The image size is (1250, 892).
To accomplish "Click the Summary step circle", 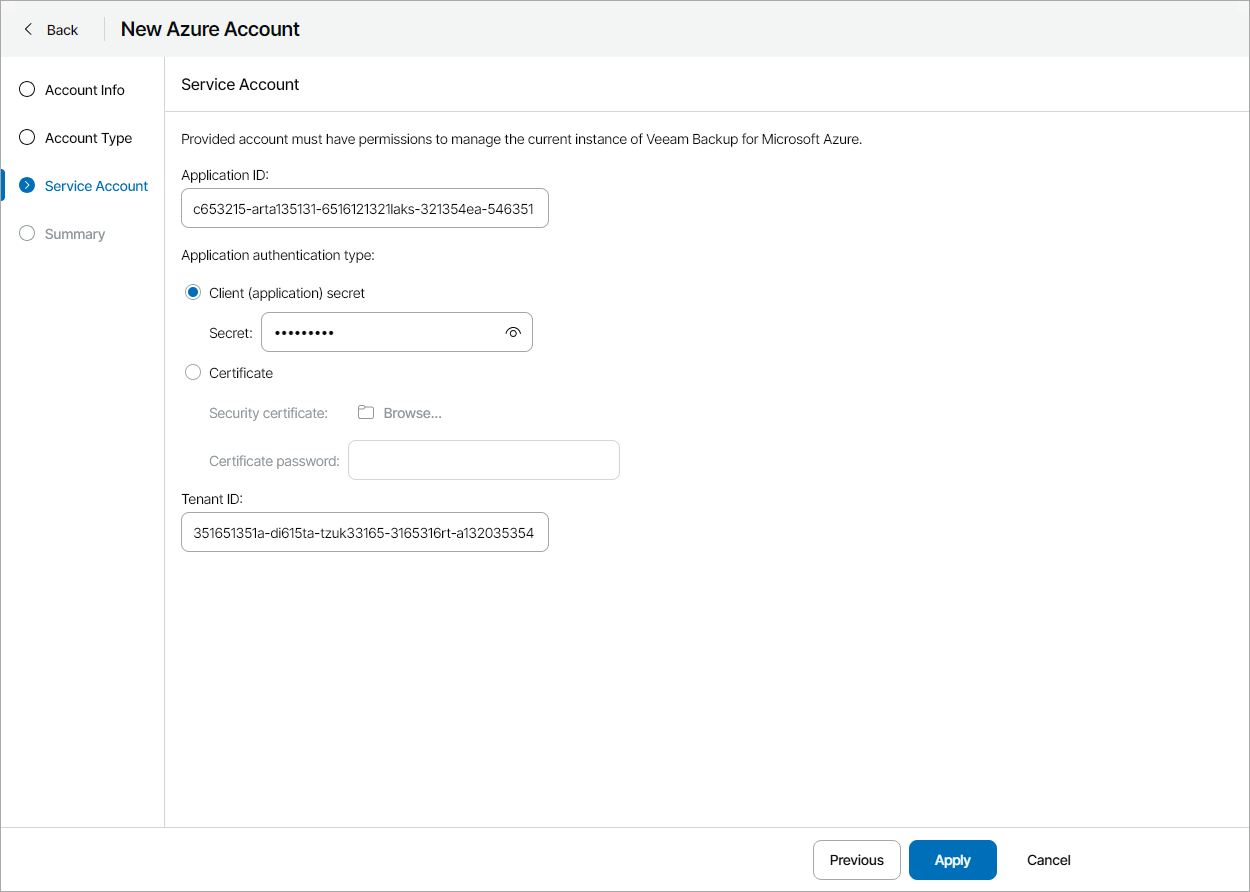I will (26, 233).
